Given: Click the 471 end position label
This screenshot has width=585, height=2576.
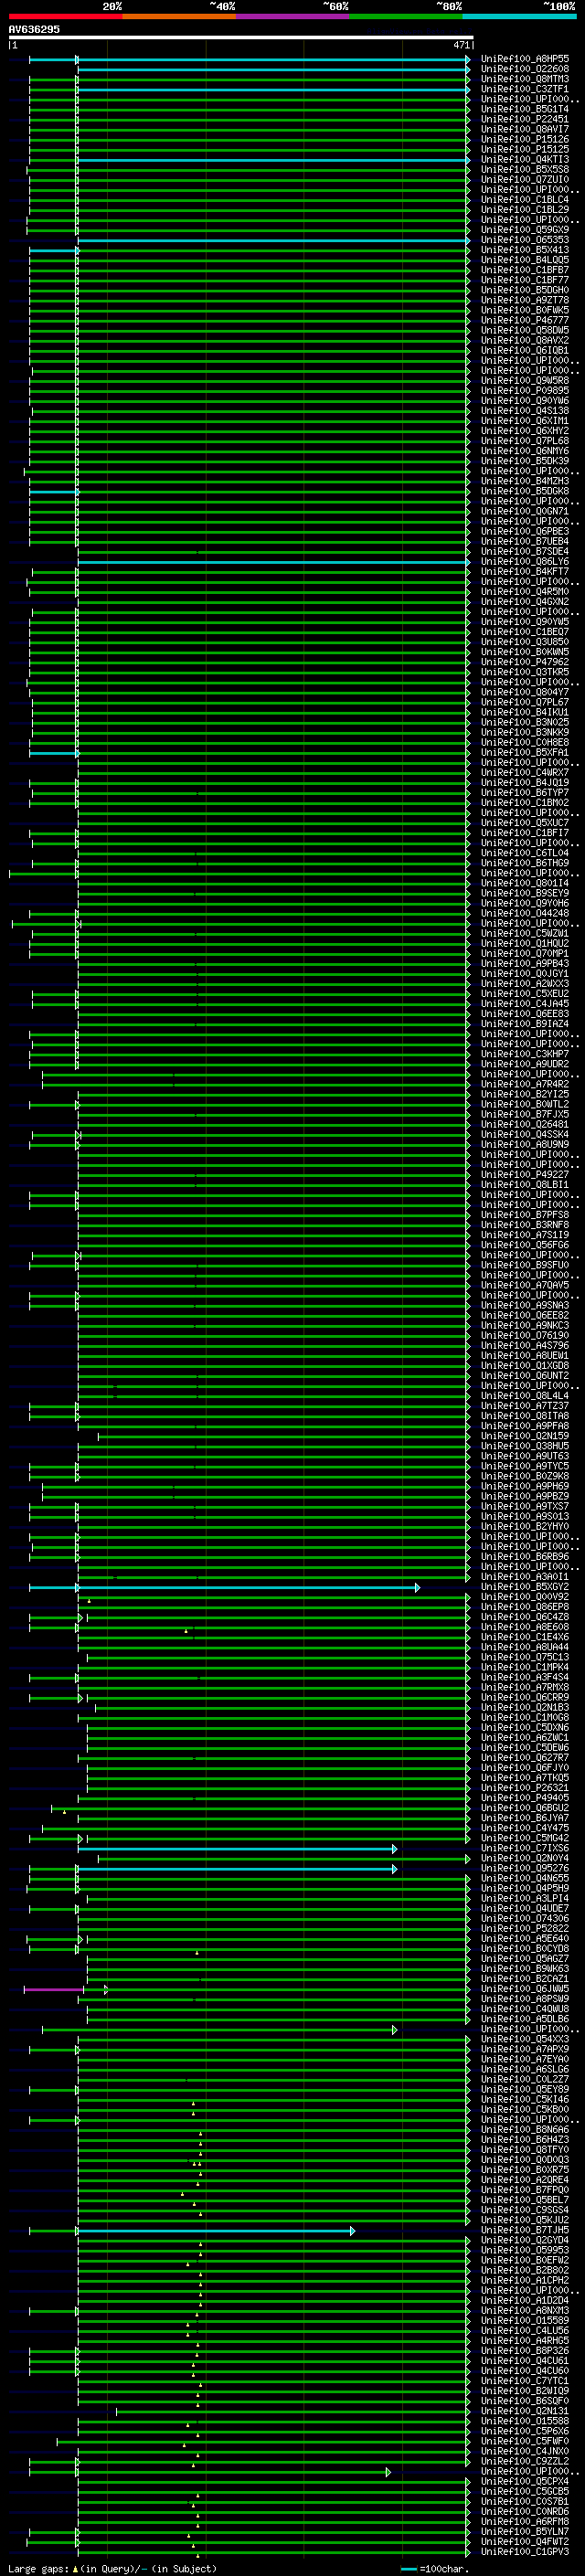Looking at the screenshot, I should [461, 45].
